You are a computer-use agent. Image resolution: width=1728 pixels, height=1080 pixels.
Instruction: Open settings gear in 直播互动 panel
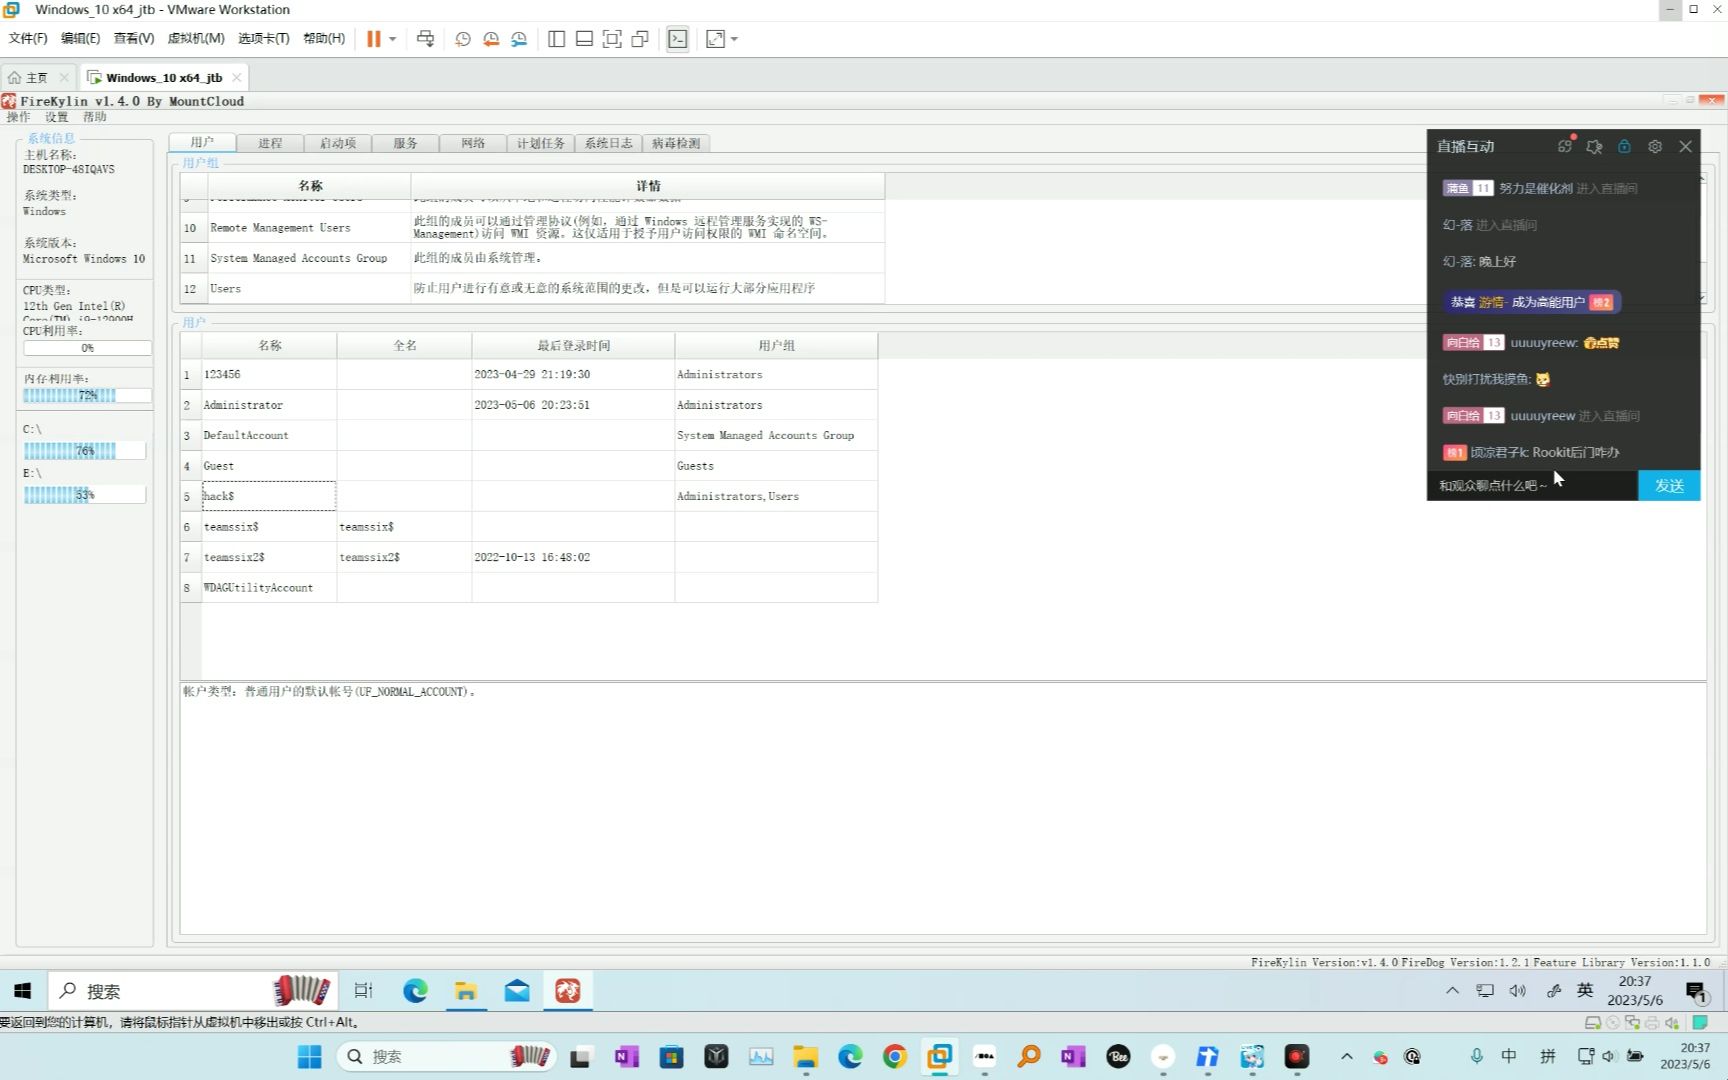[x=1655, y=146]
